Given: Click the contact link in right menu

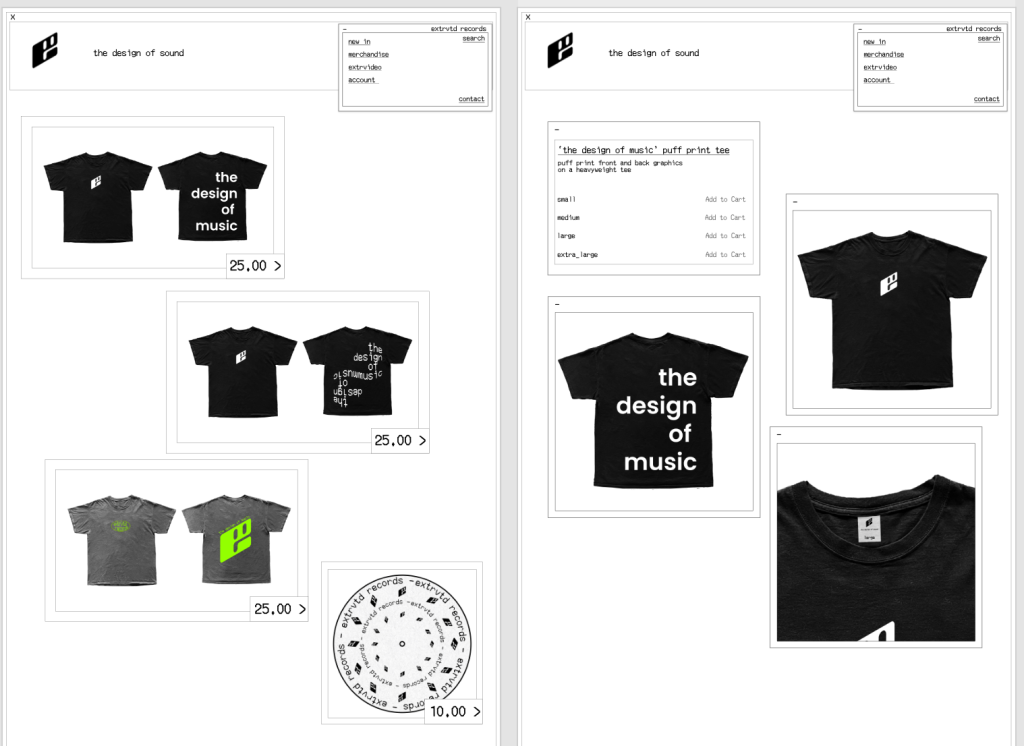Looking at the screenshot, I should point(986,99).
